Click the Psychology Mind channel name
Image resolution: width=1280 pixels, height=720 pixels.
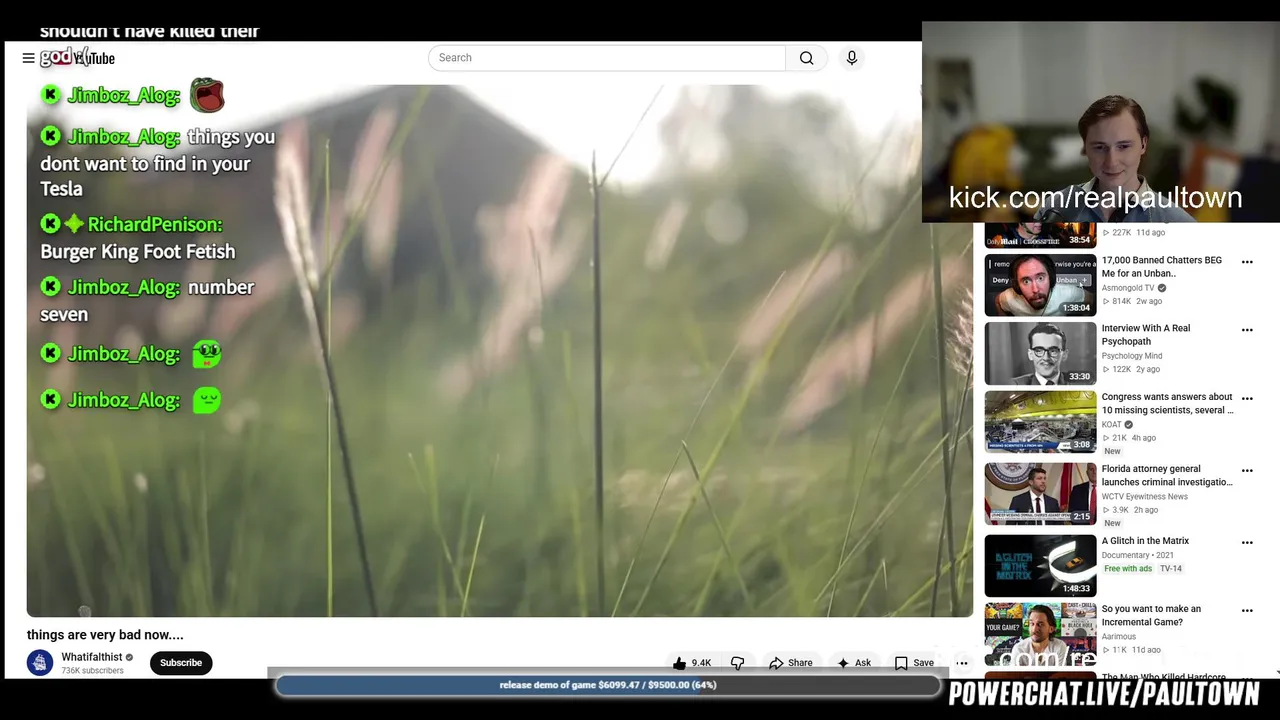(x=1132, y=356)
